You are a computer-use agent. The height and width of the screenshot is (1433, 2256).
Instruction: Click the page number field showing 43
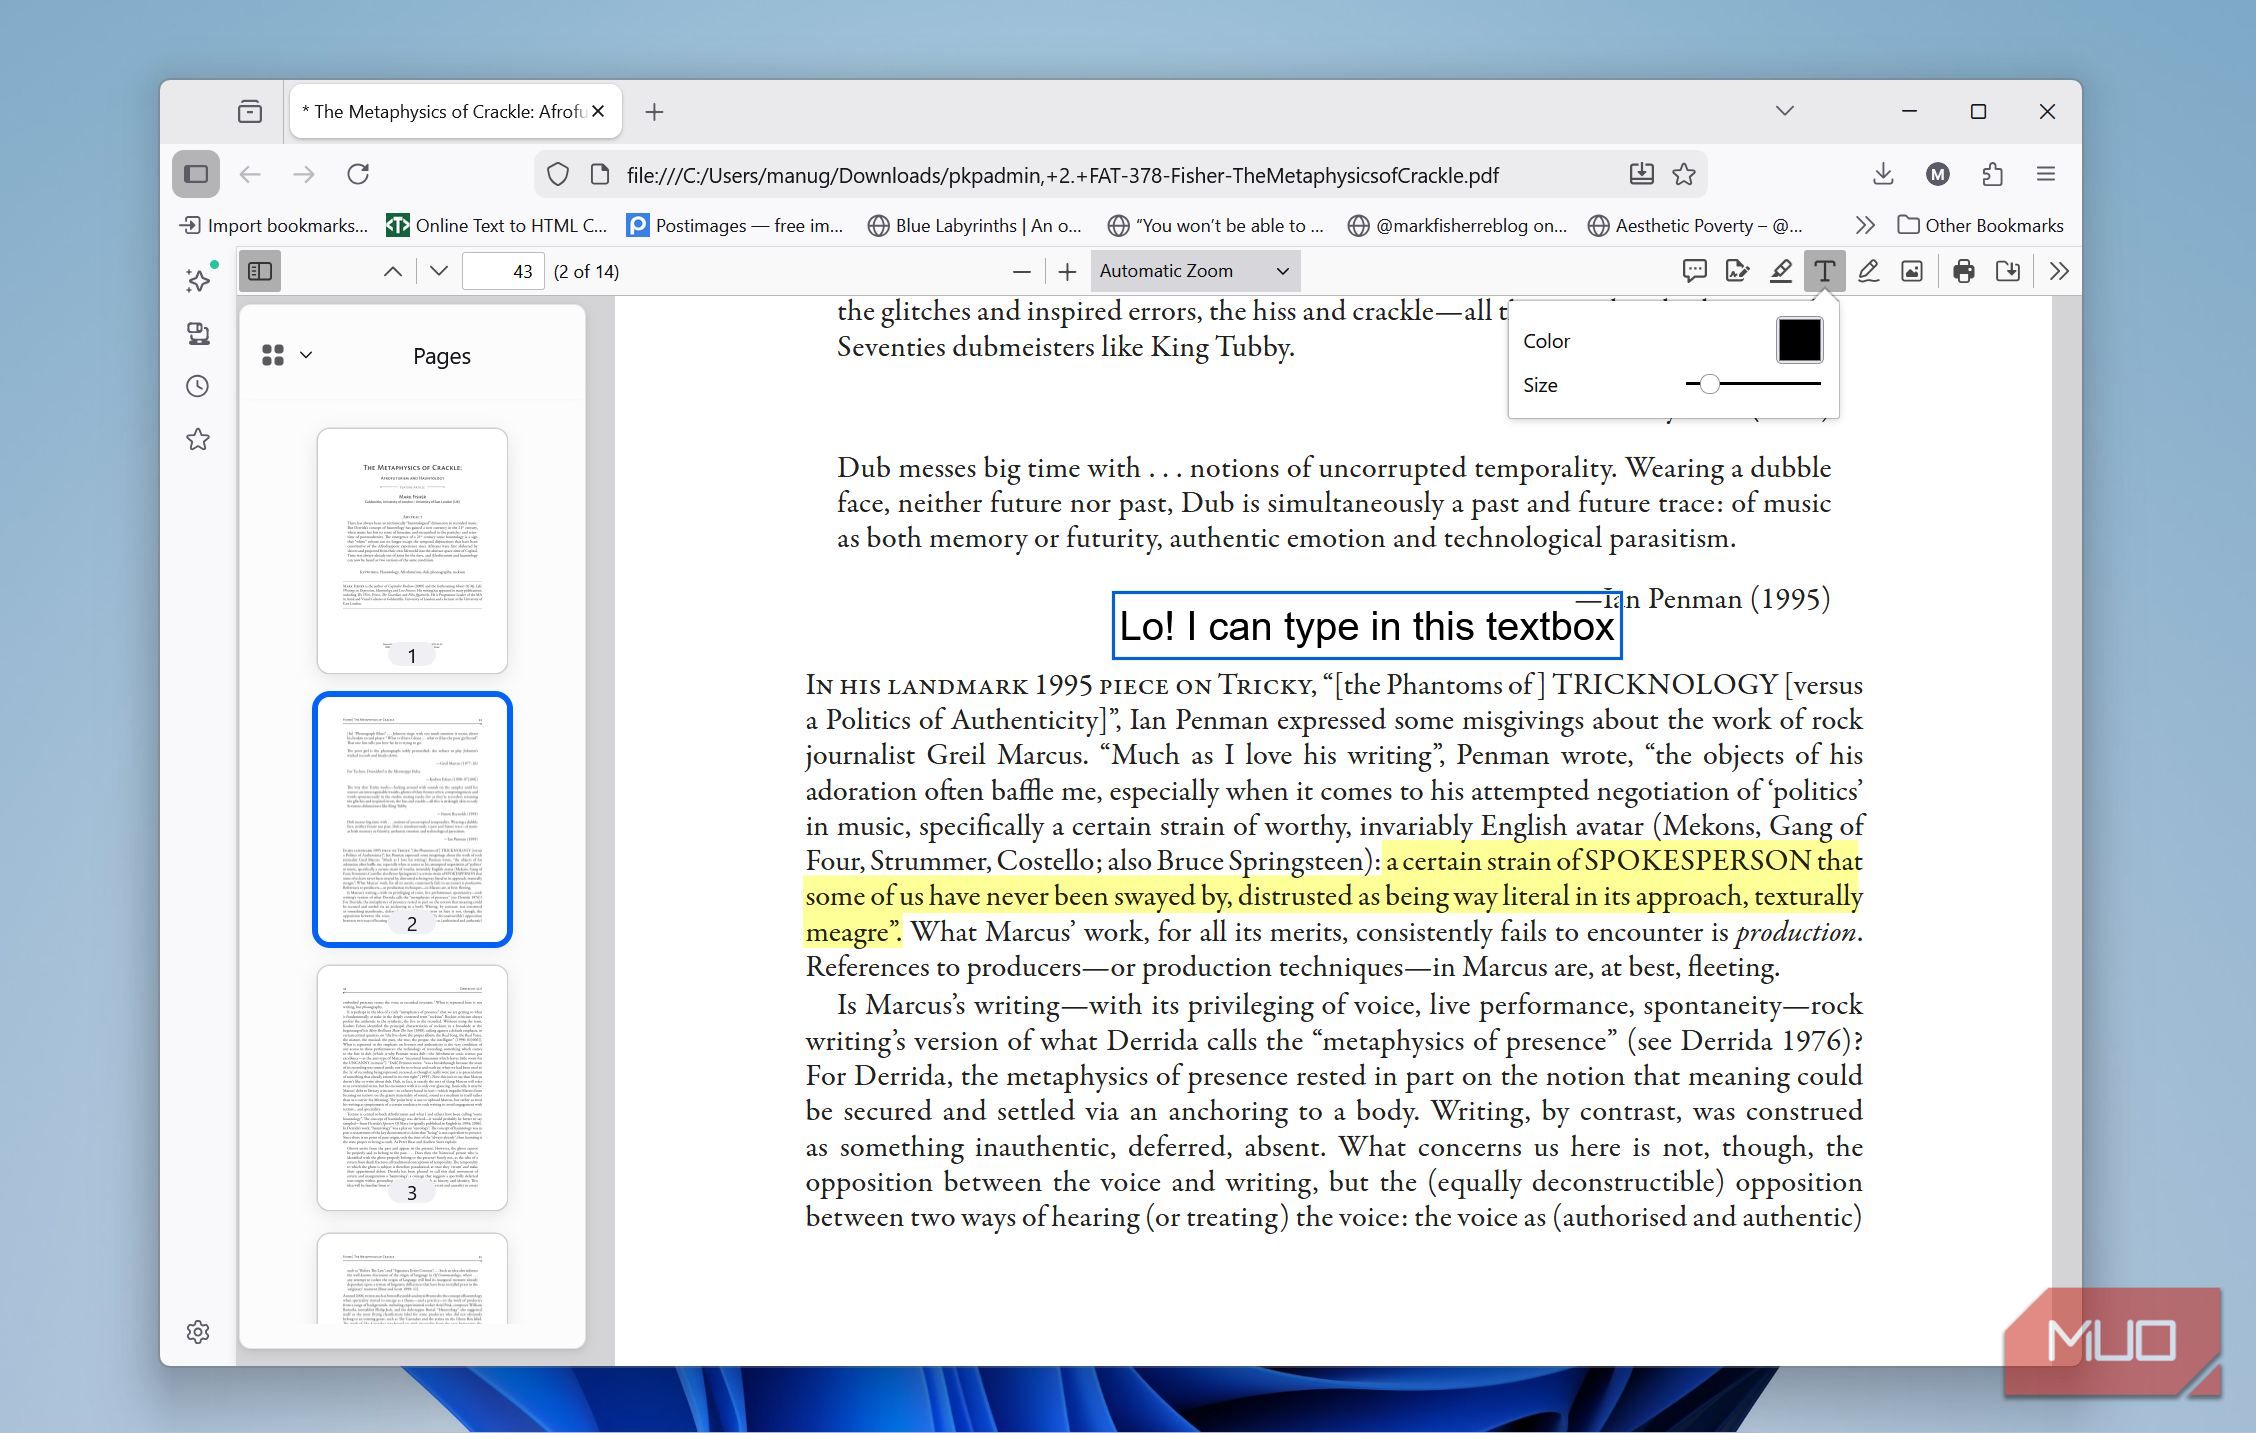tap(503, 271)
